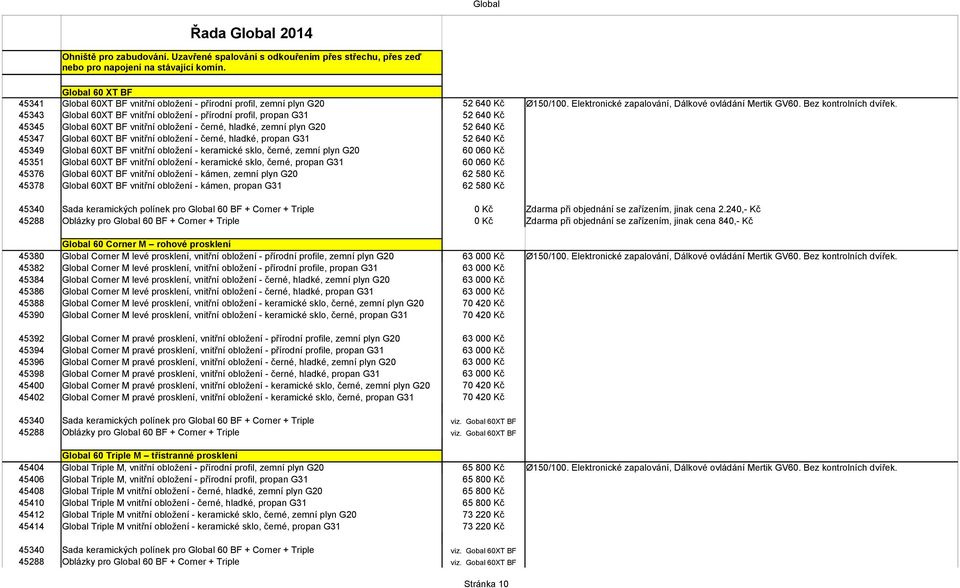The height and width of the screenshot is (588, 960).
Task: Select product code 45380
Action: (x=31, y=257)
